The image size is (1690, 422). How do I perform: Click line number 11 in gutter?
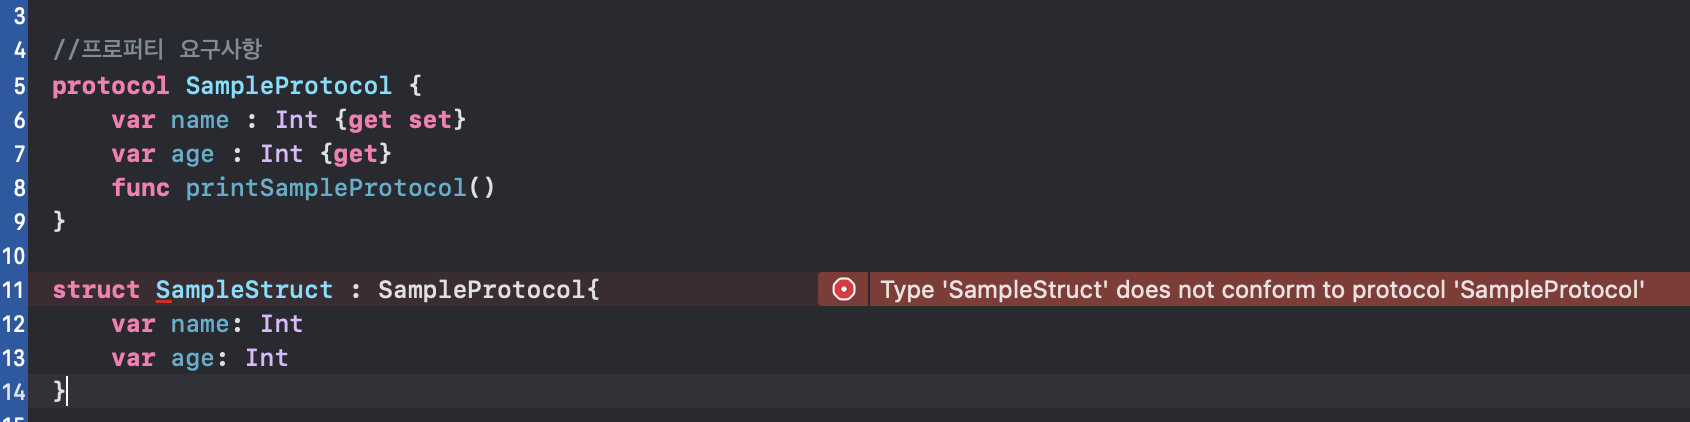pos(13,290)
